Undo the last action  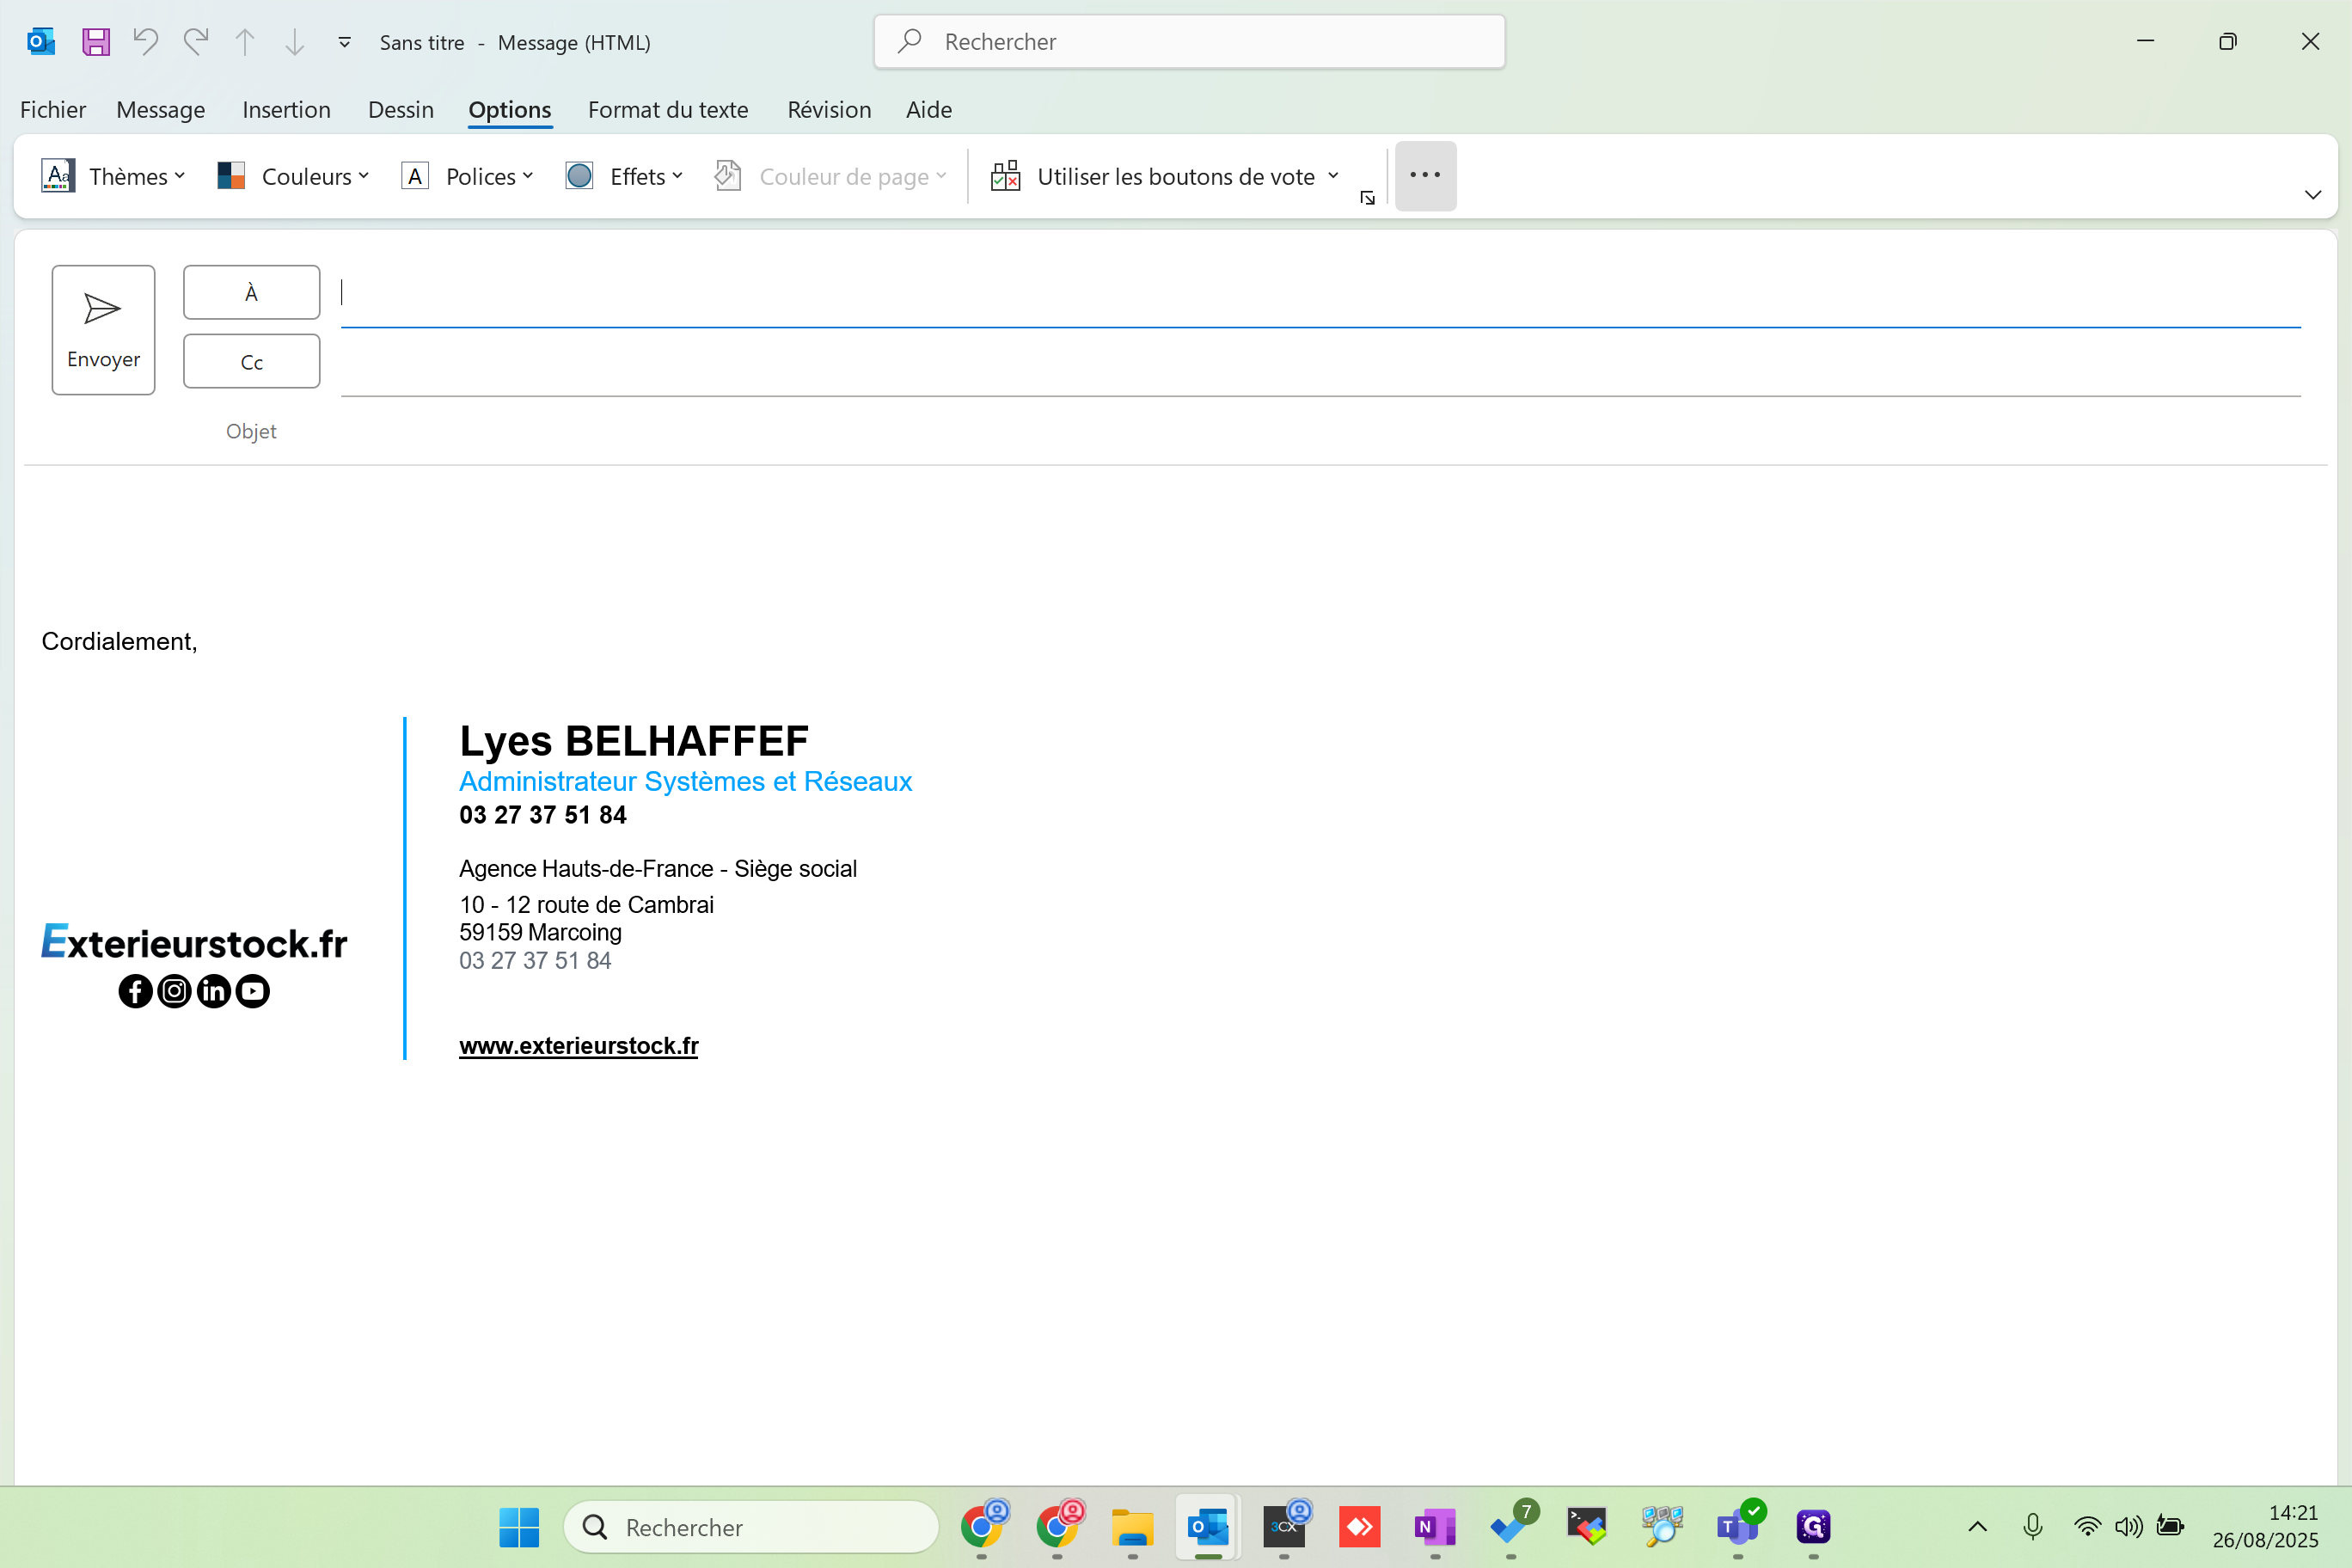point(146,42)
